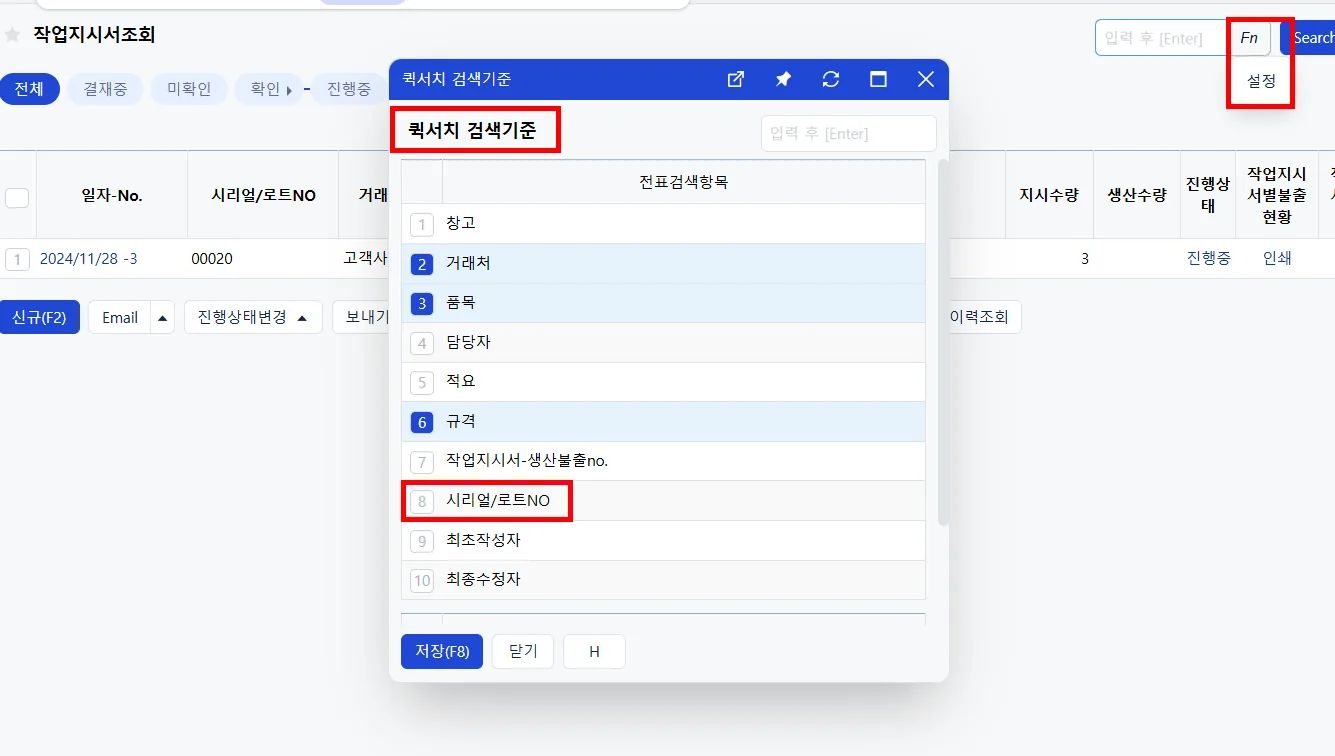The height and width of the screenshot is (756, 1335).
Task: Uncheck item 2 거래처
Action: pyautogui.click(x=422, y=264)
